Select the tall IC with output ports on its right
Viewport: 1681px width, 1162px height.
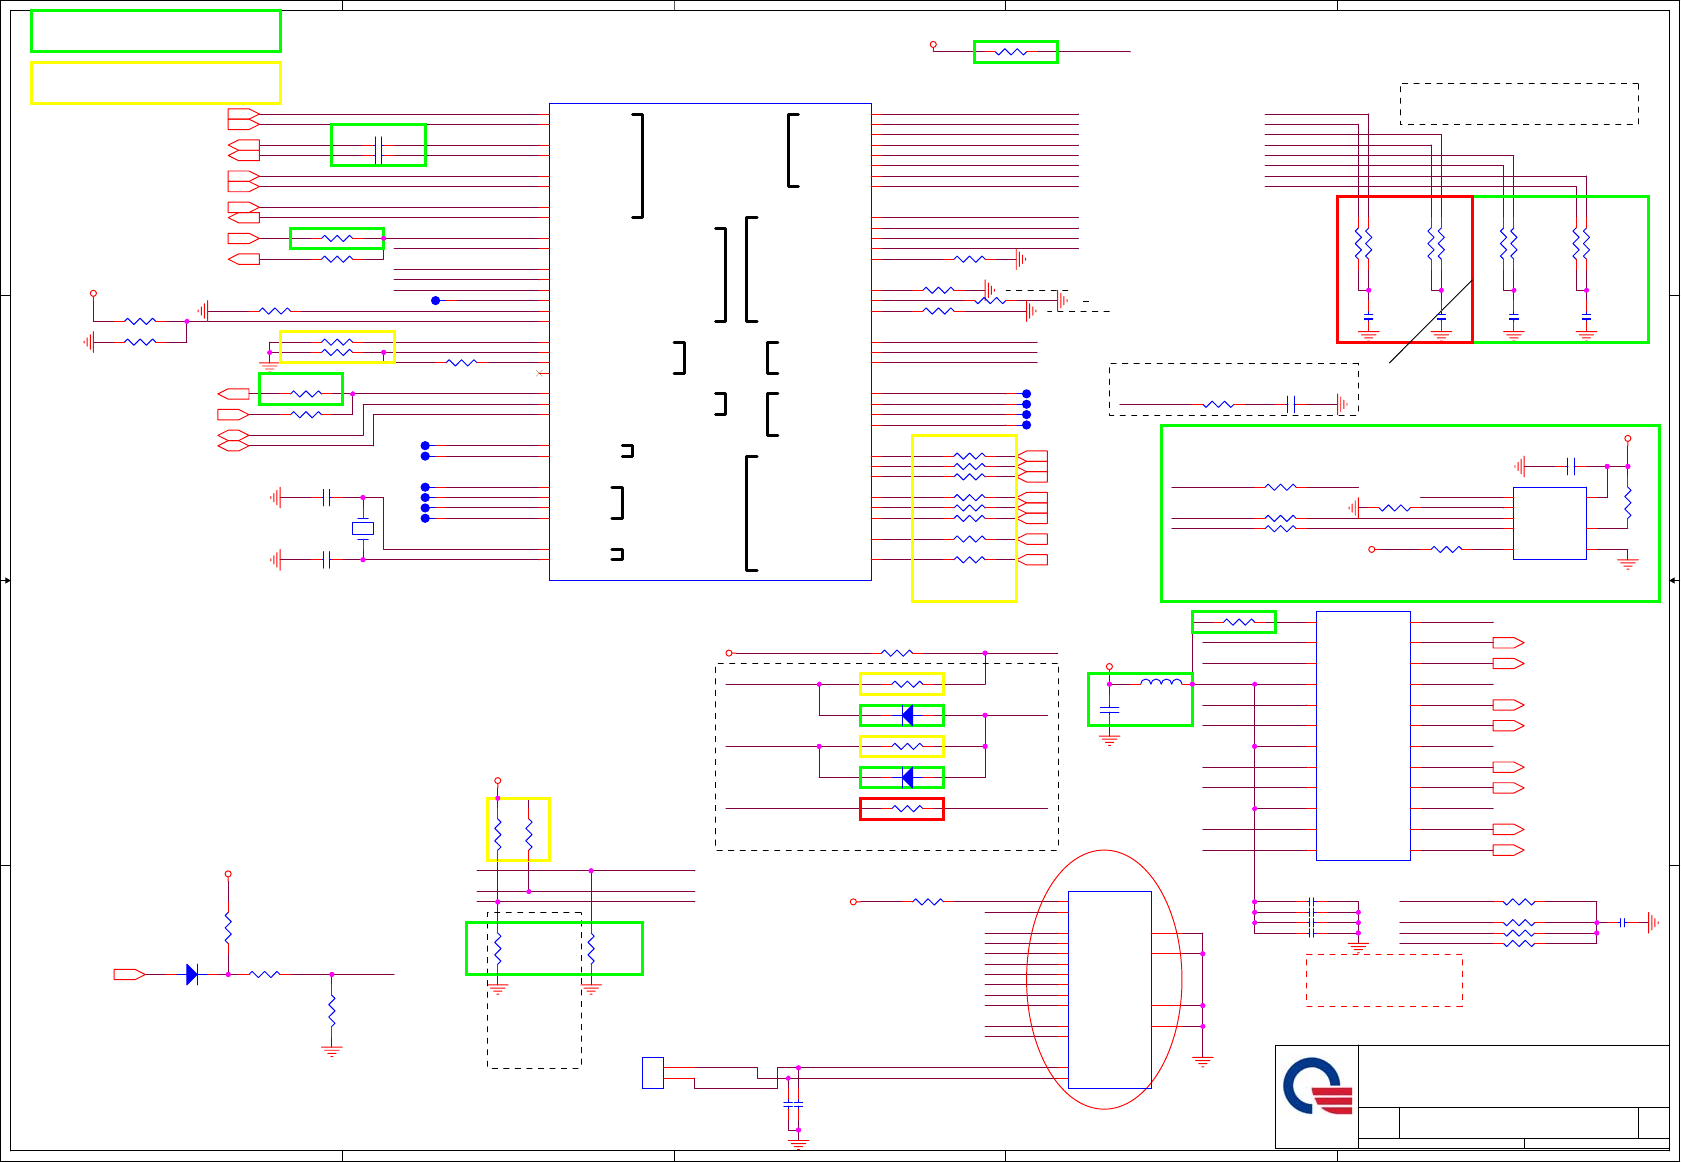point(1363,736)
